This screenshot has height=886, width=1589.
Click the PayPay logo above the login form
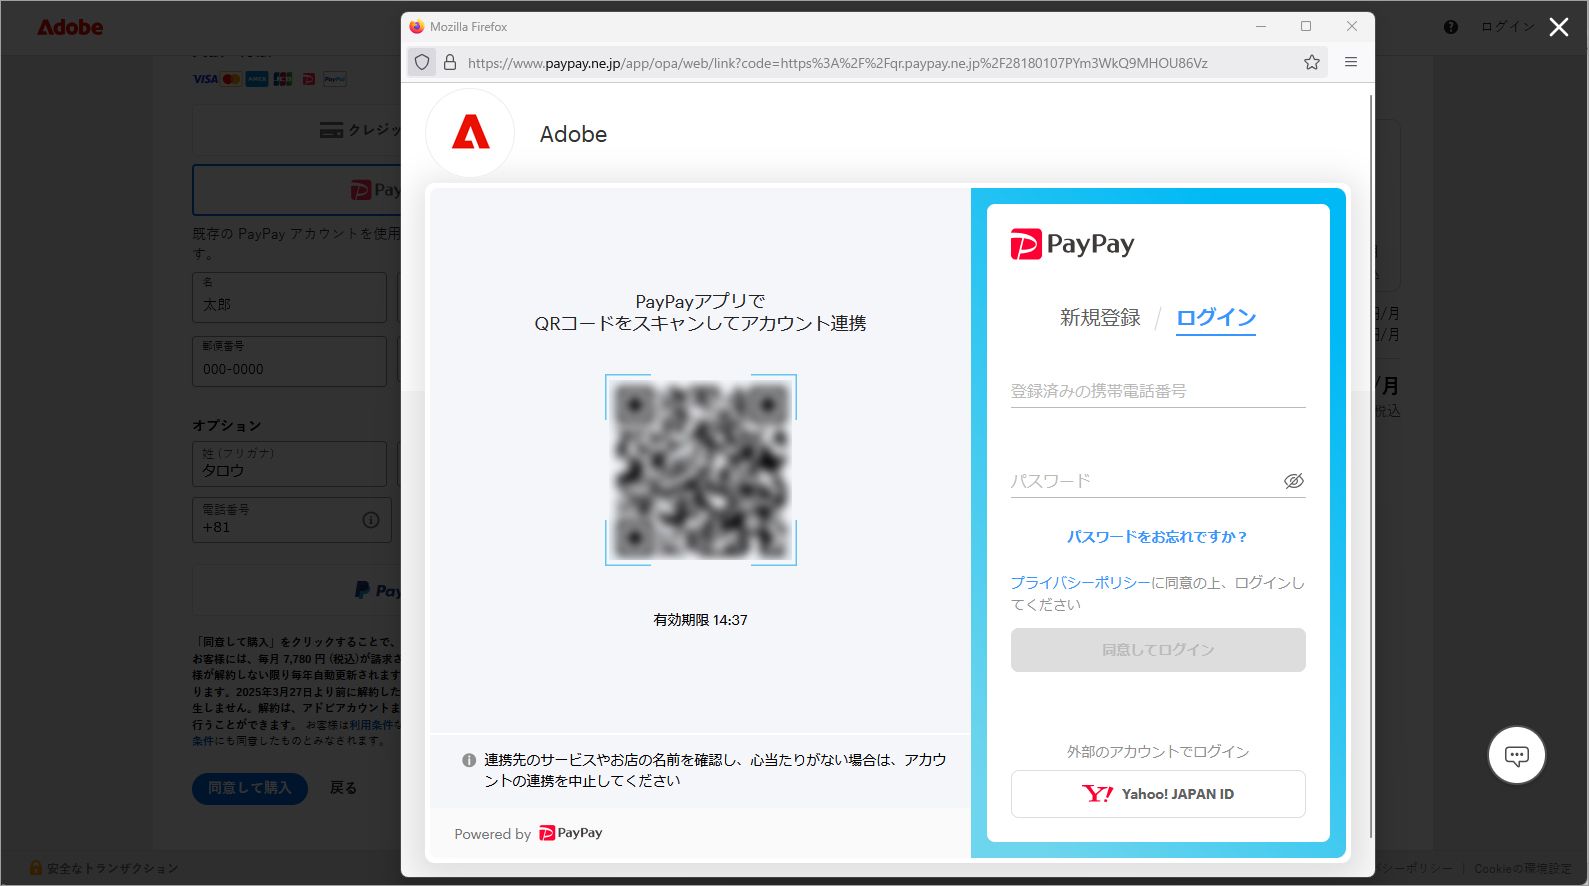[x=1072, y=244]
